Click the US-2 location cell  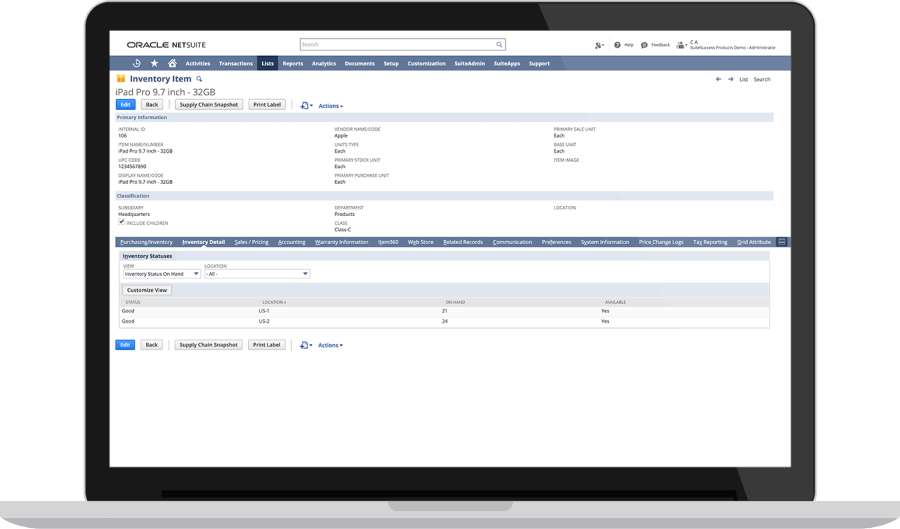264,321
